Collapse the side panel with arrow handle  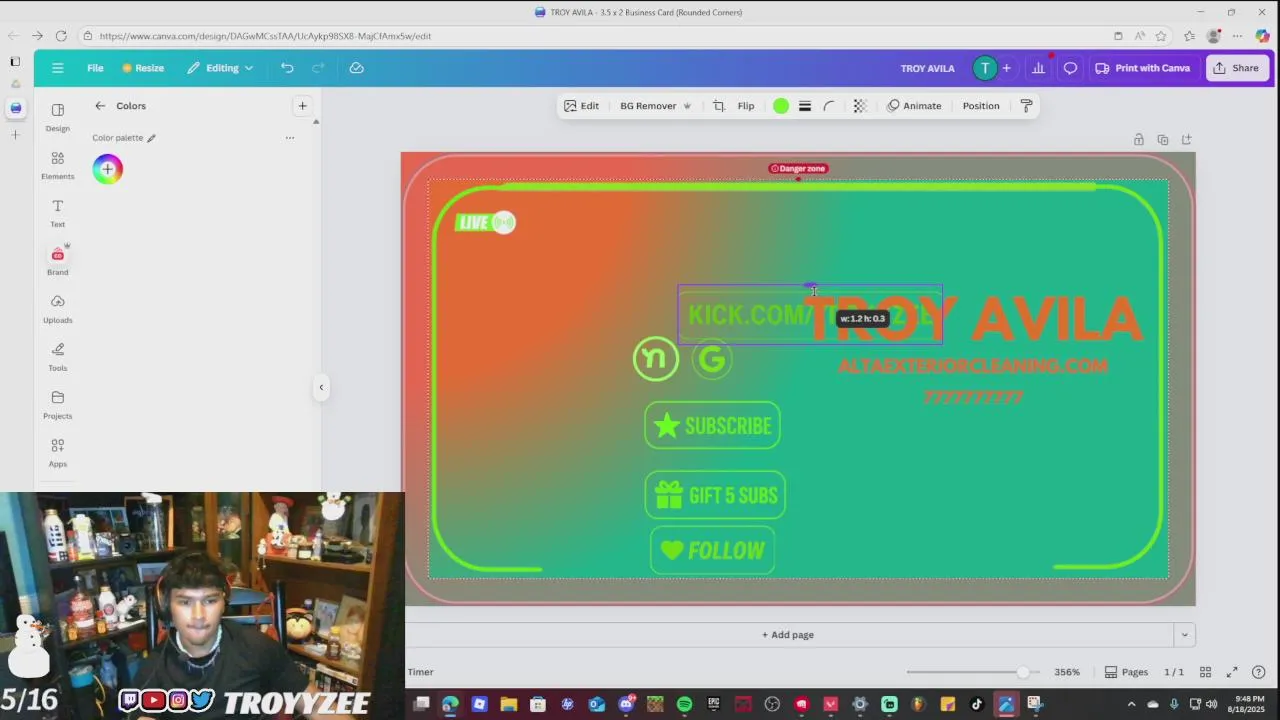[x=321, y=387]
